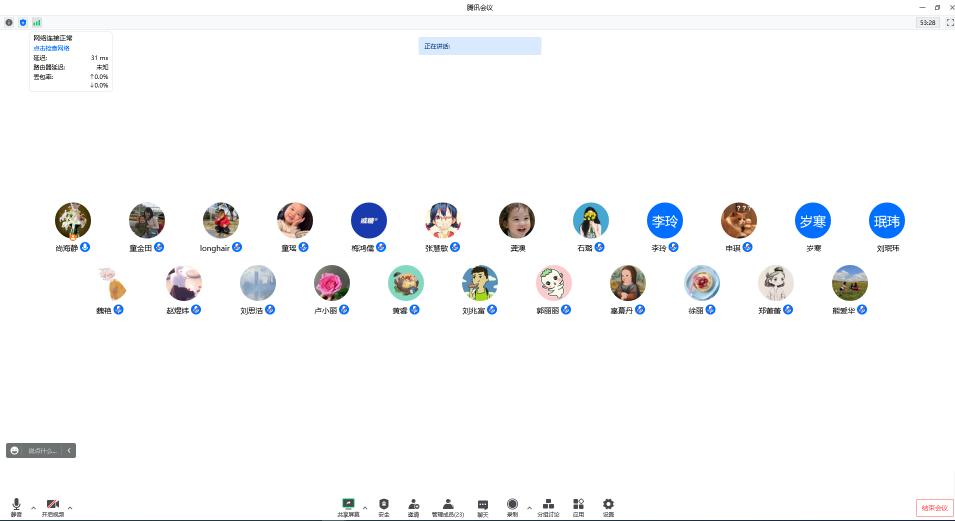Image resolution: width=955 pixels, height=521 pixels.
Task: Select 珉玮 blue name avatar
Action: point(887,221)
